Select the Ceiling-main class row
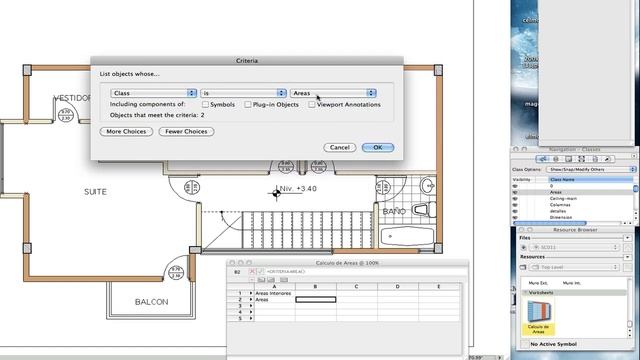Screen dimensions: 640x360 coord(572,199)
